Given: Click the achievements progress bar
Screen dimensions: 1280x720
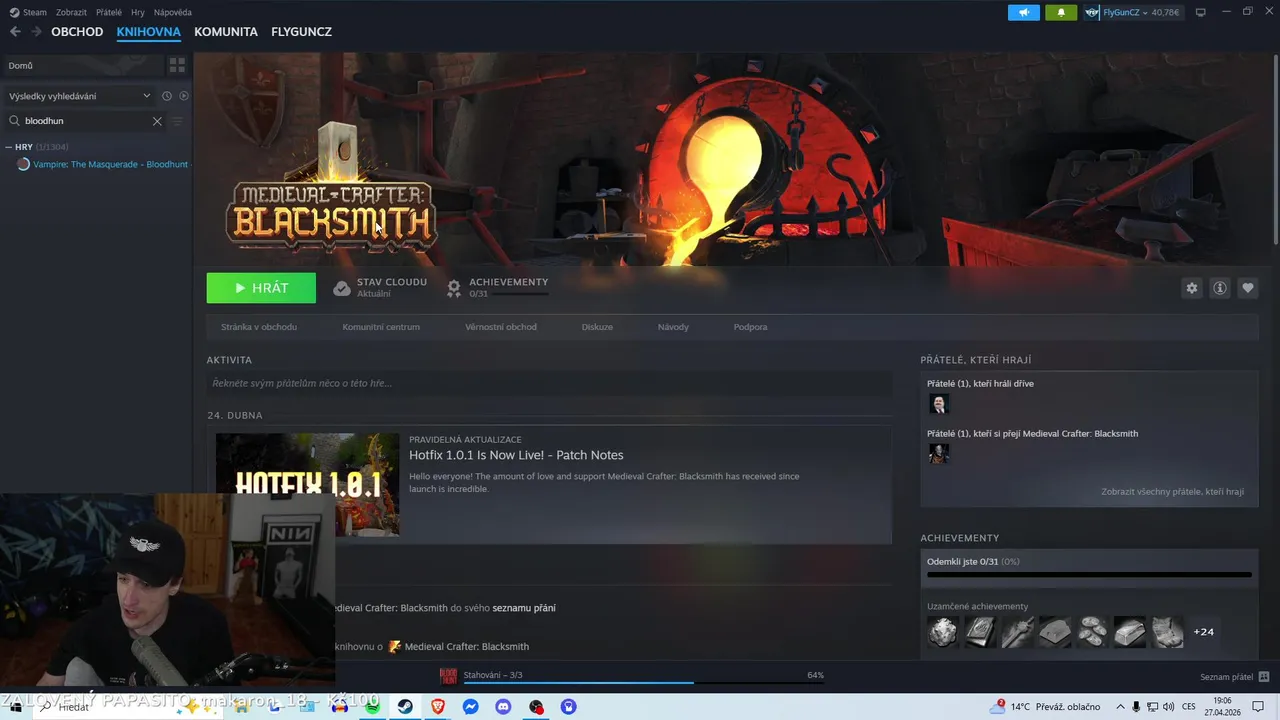Looking at the screenshot, I should tap(1089, 575).
